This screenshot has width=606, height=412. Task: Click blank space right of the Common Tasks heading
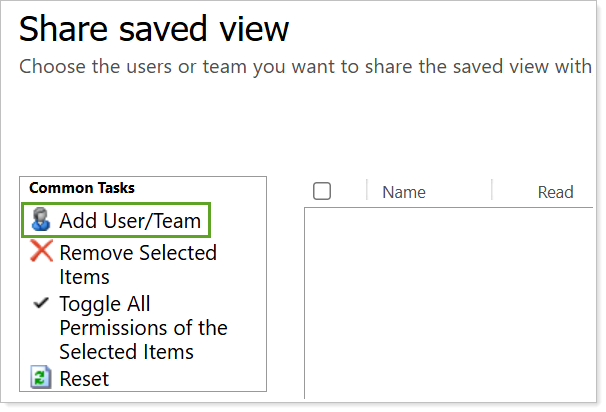200,188
